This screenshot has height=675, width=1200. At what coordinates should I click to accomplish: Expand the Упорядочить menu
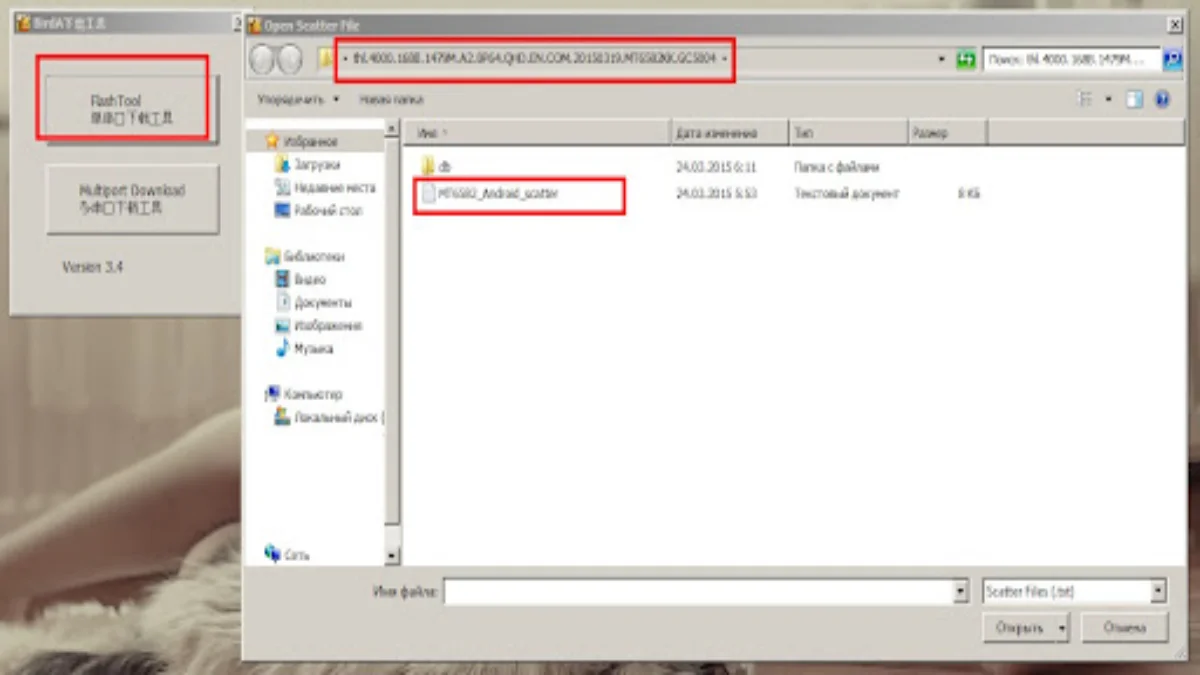299,100
